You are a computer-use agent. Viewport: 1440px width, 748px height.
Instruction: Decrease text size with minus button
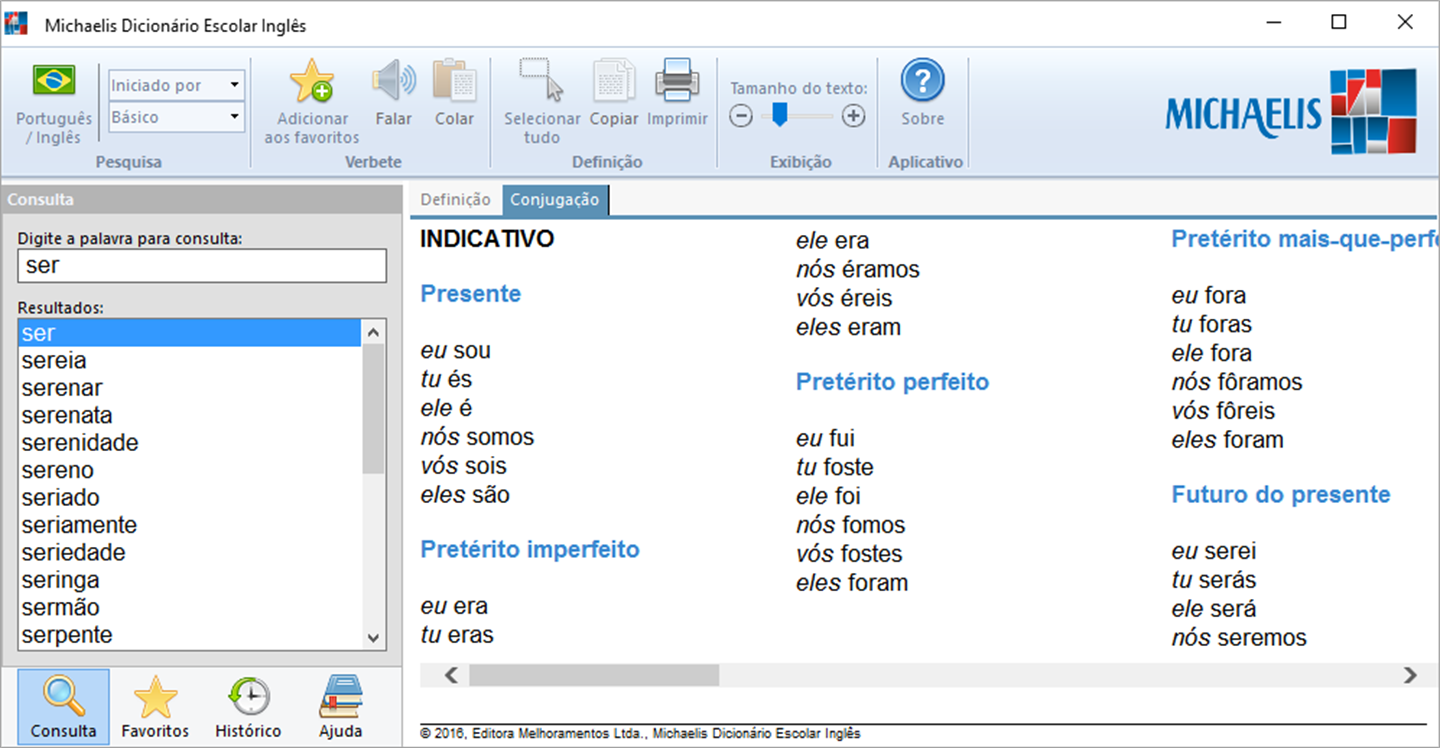[x=741, y=116]
